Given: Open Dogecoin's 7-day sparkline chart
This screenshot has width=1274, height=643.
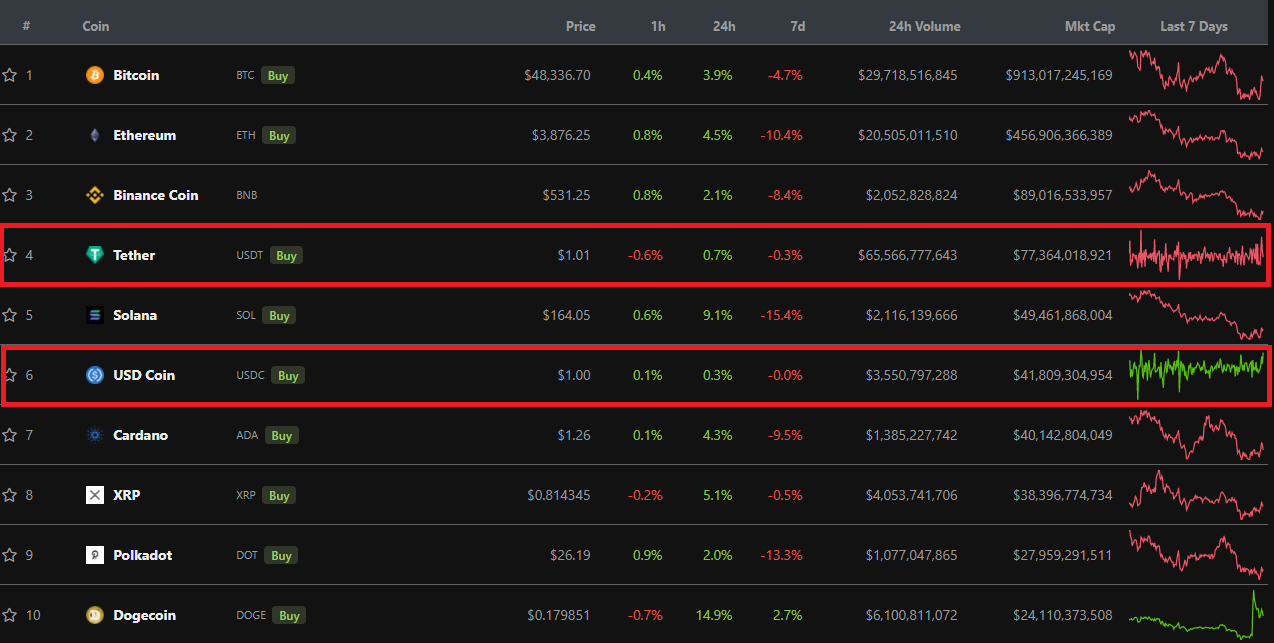Looking at the screenshot, I should [x=1196, y=615].
